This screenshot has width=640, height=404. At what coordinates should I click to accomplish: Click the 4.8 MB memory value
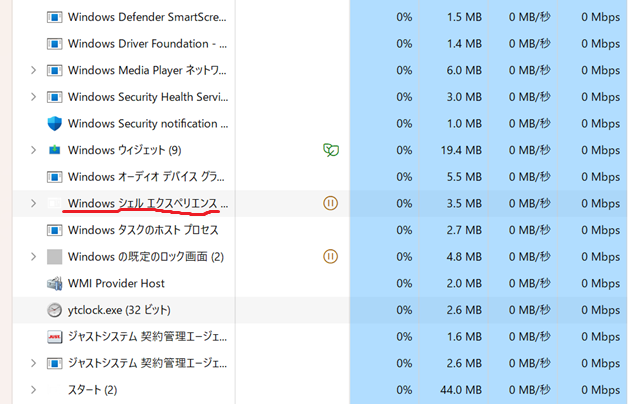[x=464, y=257]
